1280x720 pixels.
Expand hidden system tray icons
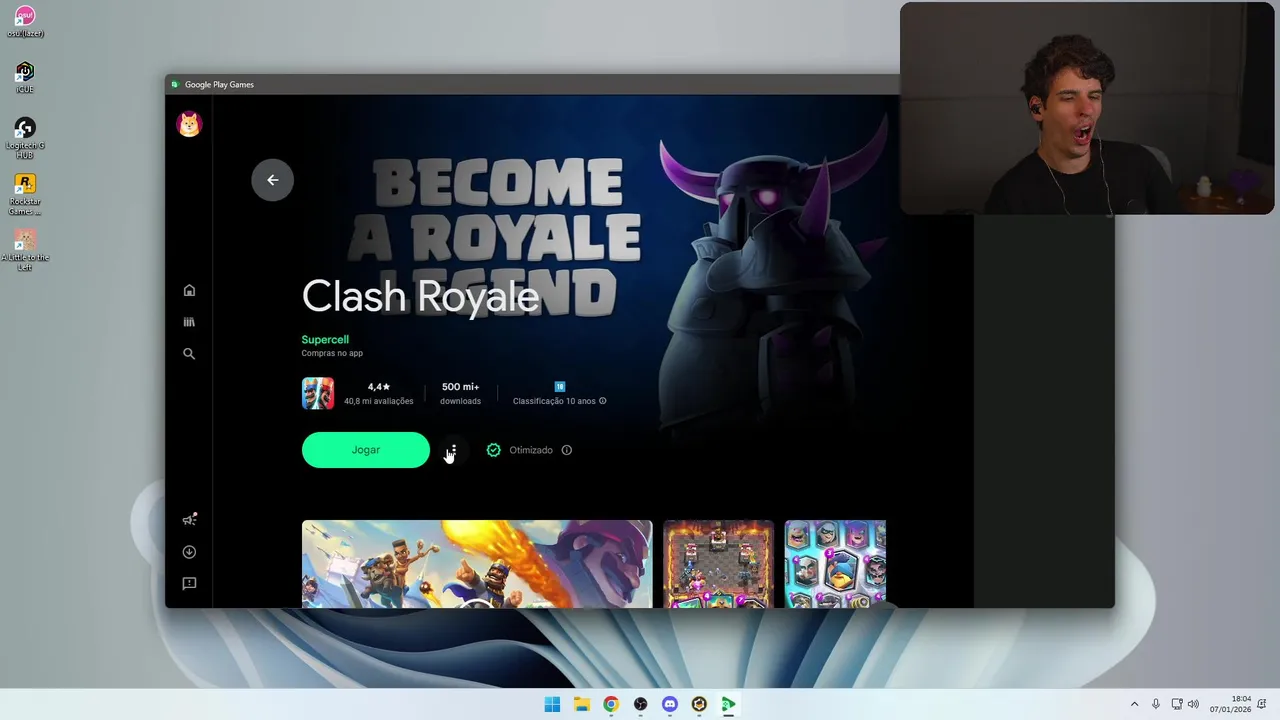(1134, 704)
